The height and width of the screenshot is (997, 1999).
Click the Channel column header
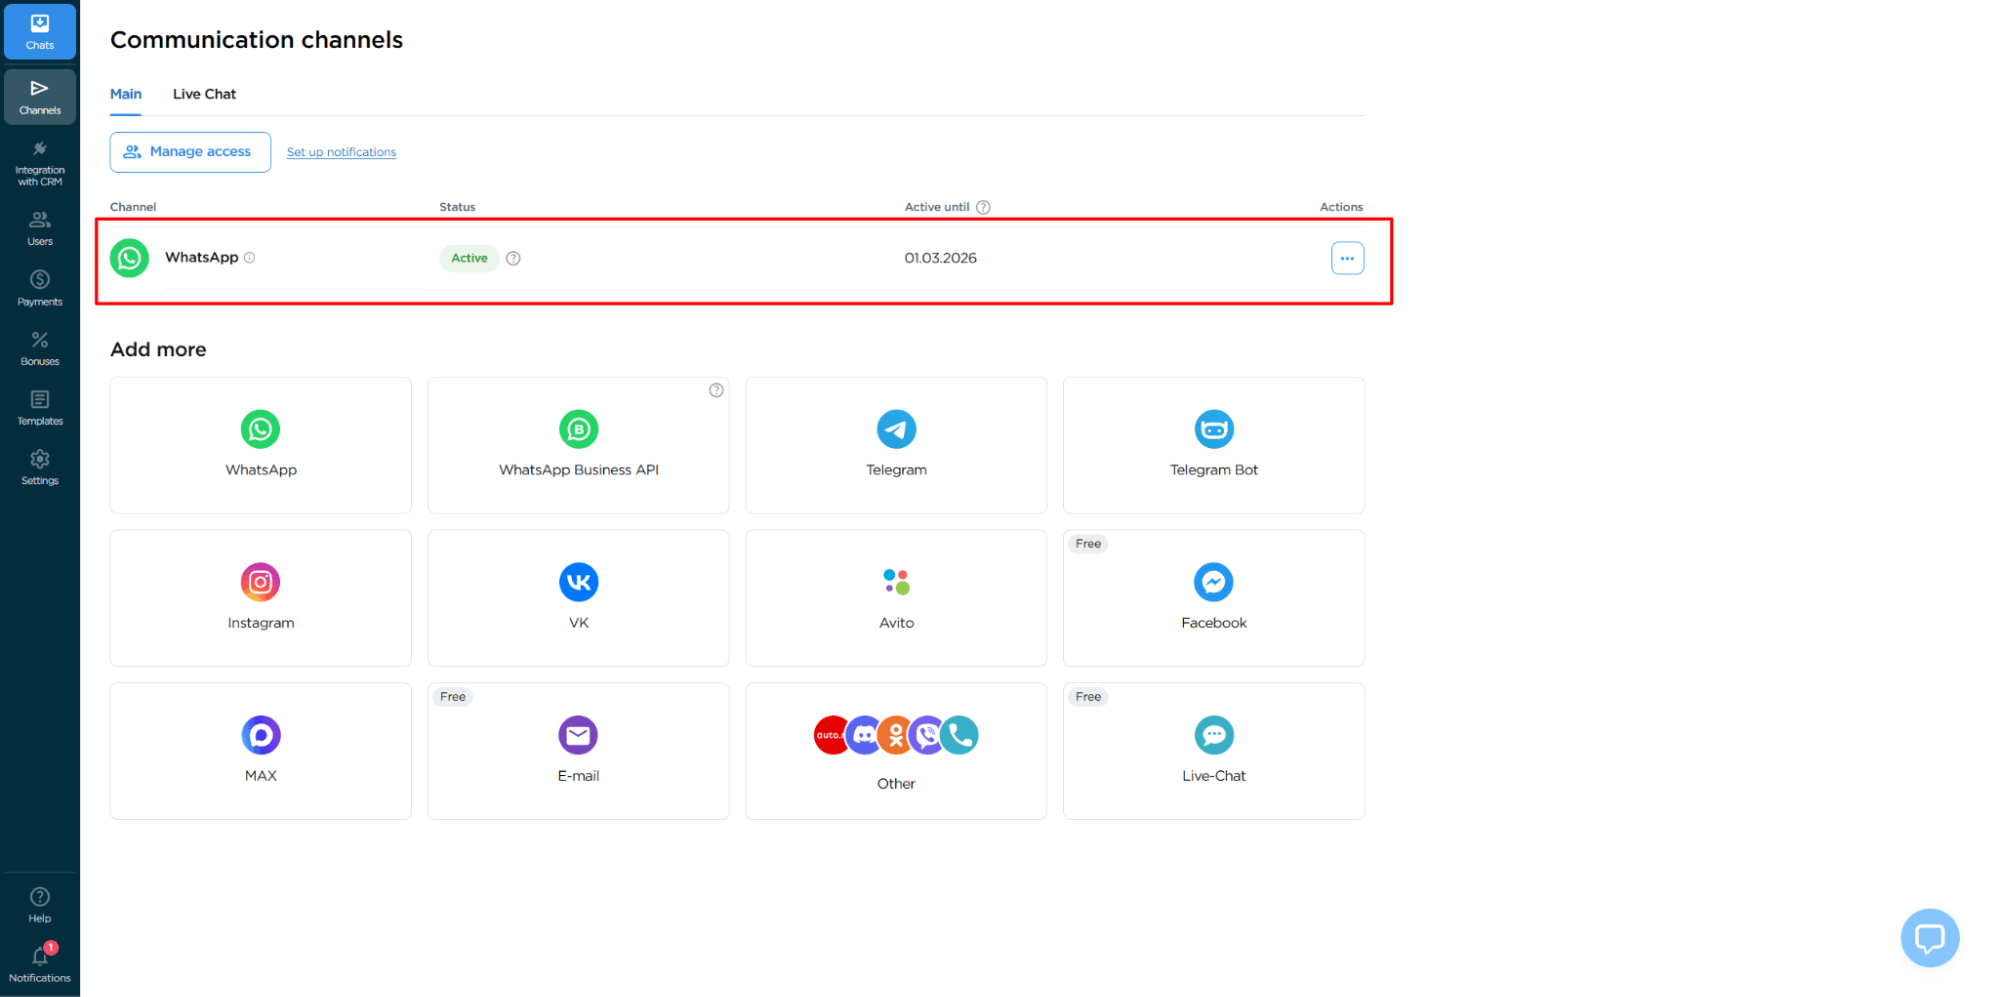click(x=133, y=207)
